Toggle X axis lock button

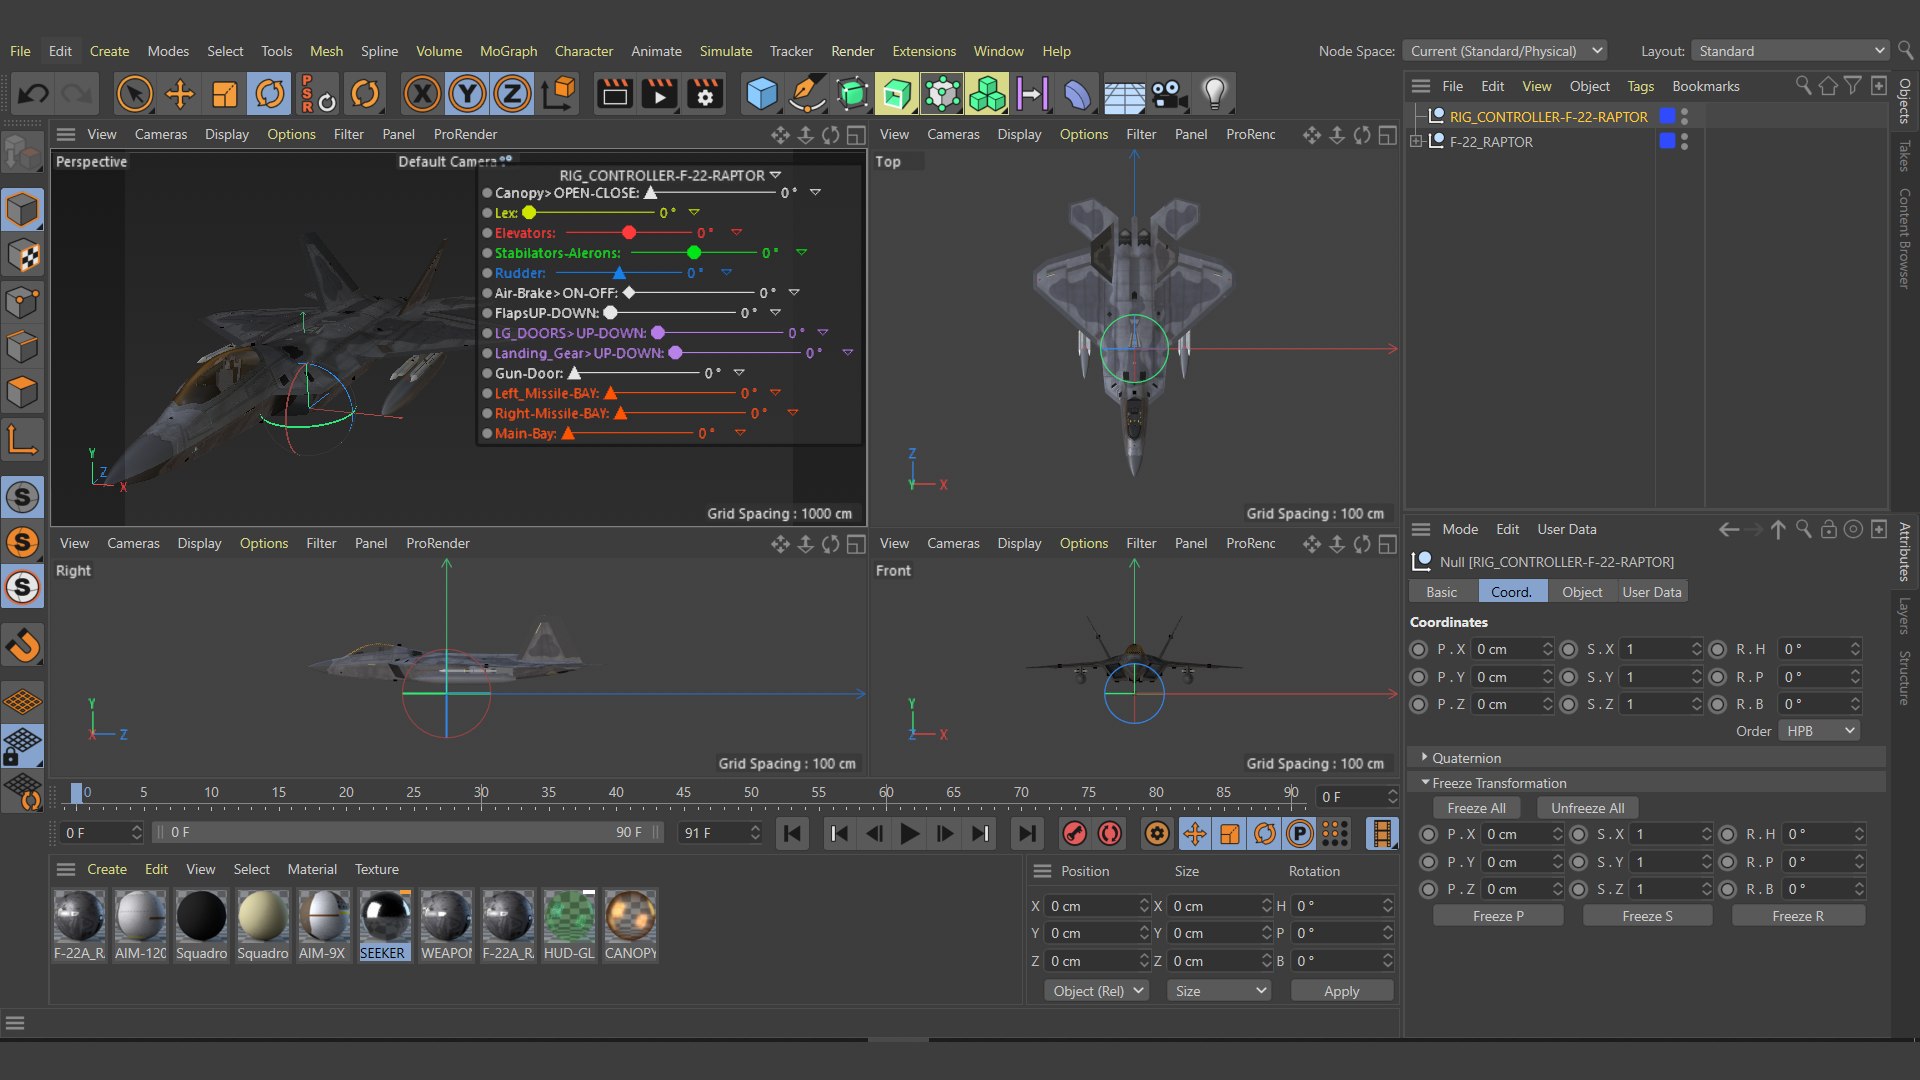(x=422, y=95)
